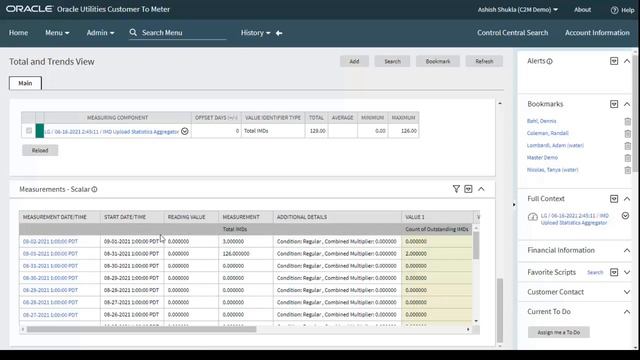The height and width of the screenshot is (360, 640).
Task: Select the Main tab
Action: (25, 83)
